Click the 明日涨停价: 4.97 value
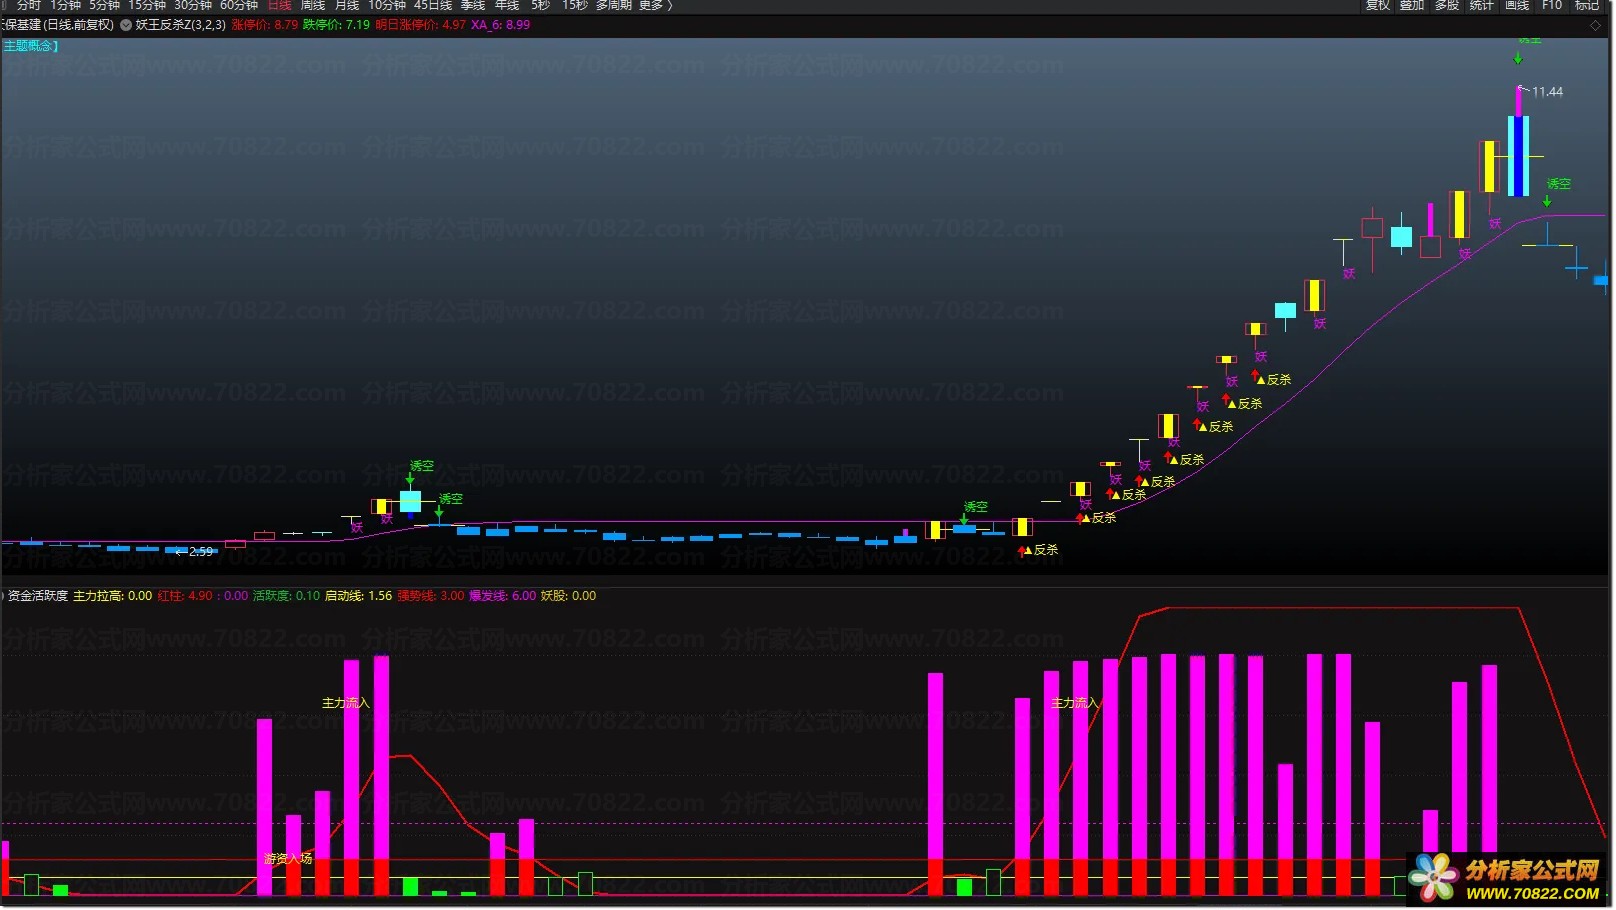The width and height of the screenshot is (1616, 910). point(421,25)
